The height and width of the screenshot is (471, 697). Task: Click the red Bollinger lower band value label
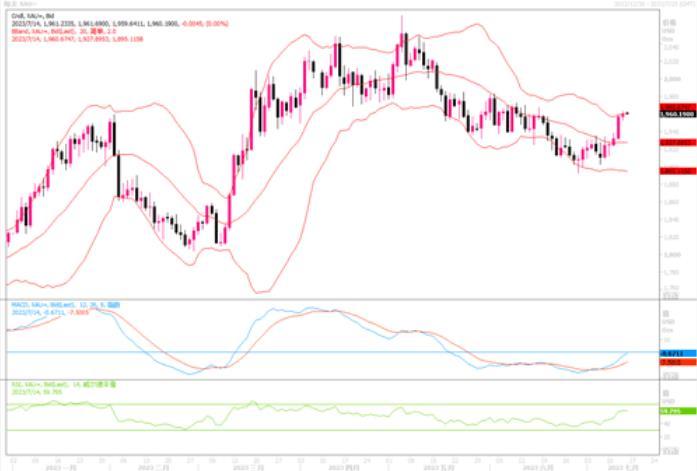click(x=675, y=171)
